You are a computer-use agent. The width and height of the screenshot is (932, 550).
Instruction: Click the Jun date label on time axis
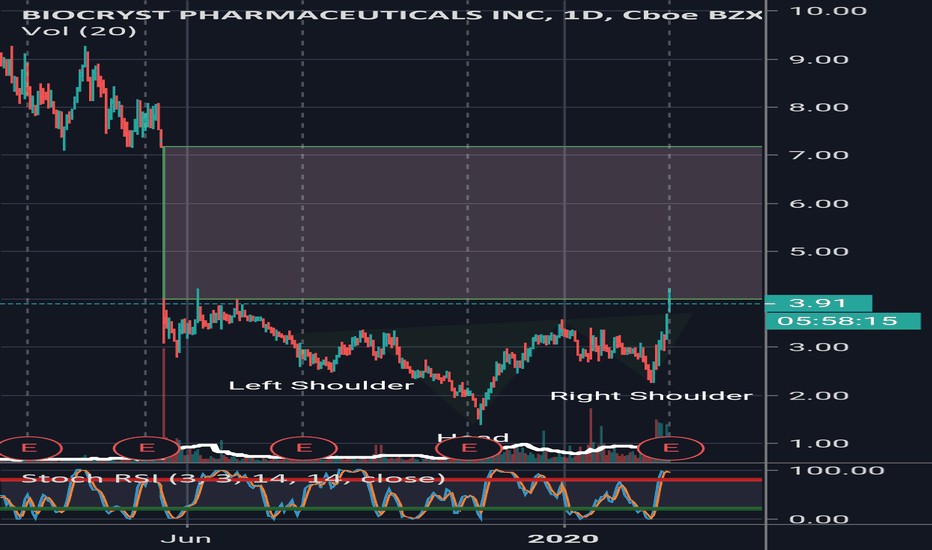186,539
